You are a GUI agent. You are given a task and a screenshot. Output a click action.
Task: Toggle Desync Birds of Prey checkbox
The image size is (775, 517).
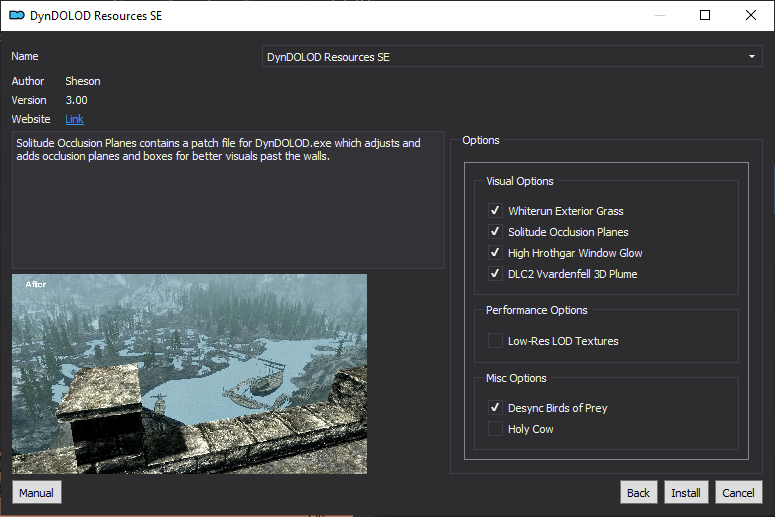495,407
